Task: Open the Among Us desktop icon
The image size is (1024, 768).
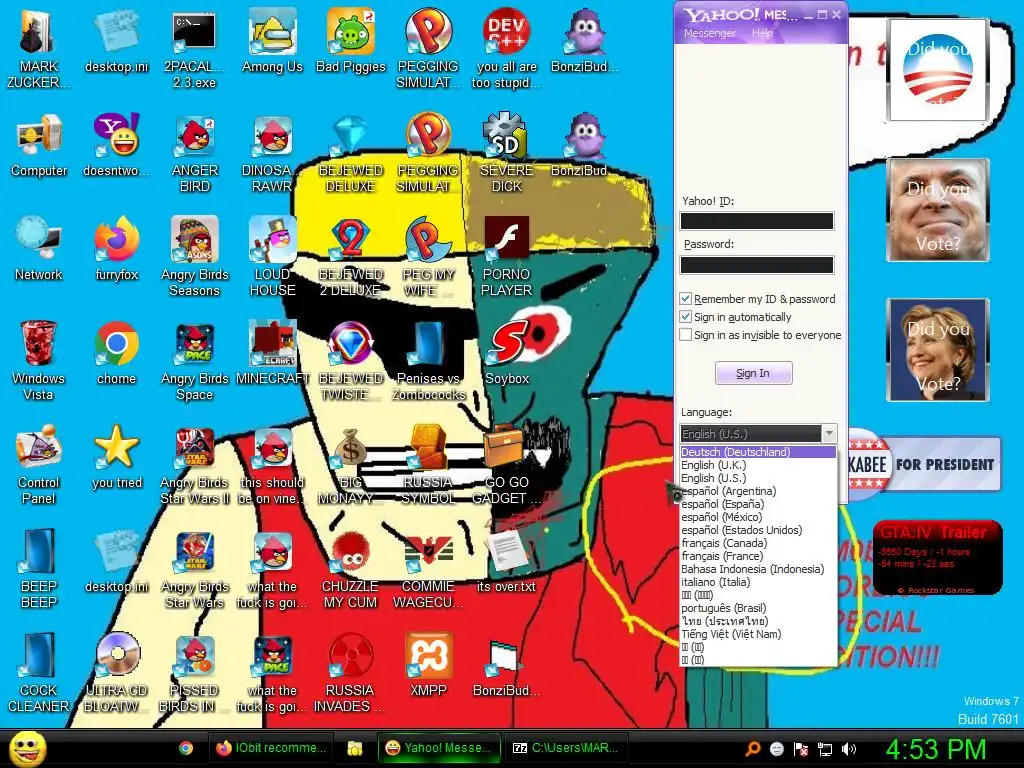Action: 272,42
